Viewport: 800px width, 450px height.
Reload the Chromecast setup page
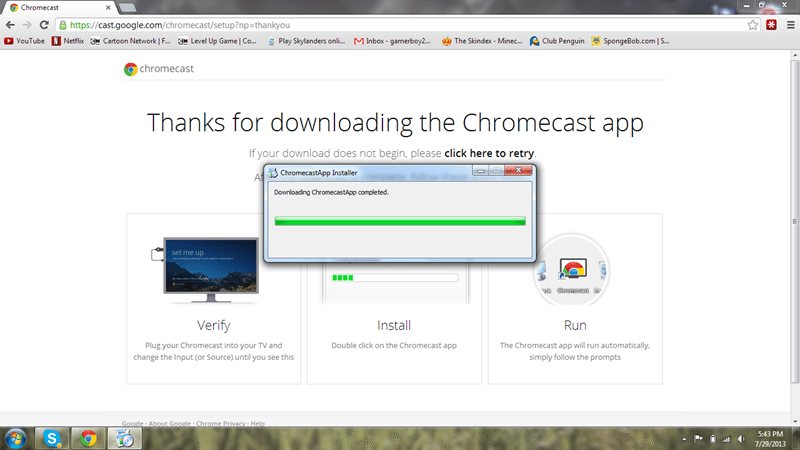pyautogui.click(x=44, y=24)
